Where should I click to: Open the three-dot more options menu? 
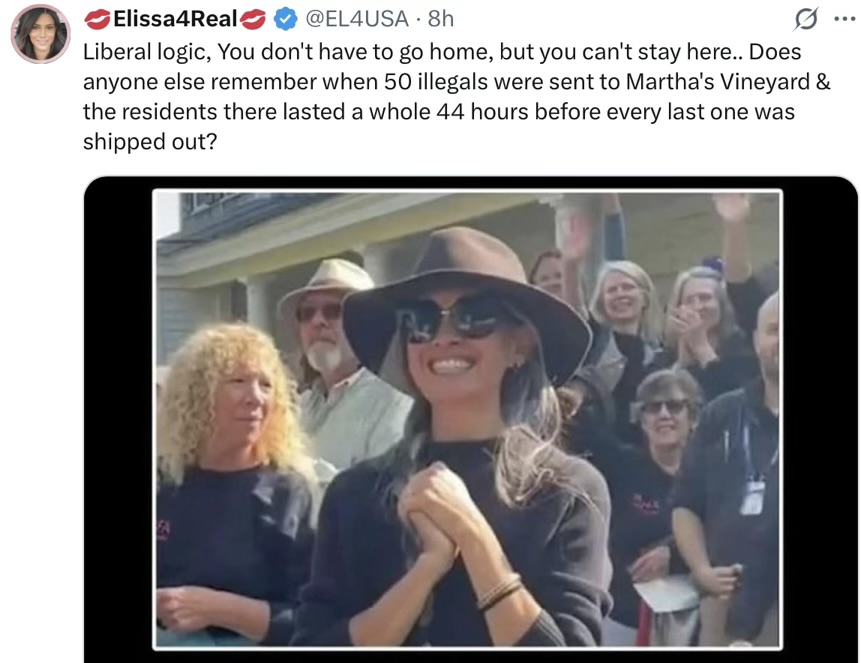pyautogui.click(x=844, y=19)
